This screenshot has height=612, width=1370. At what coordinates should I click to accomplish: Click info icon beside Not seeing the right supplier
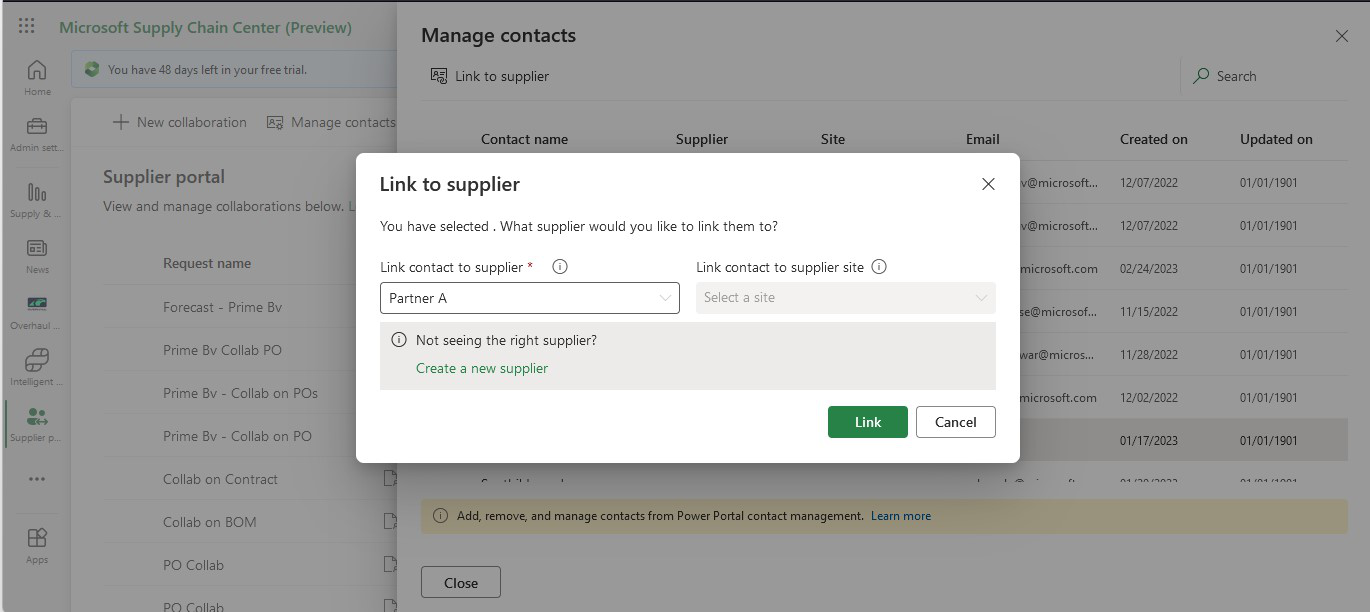[x=399, y=340]
